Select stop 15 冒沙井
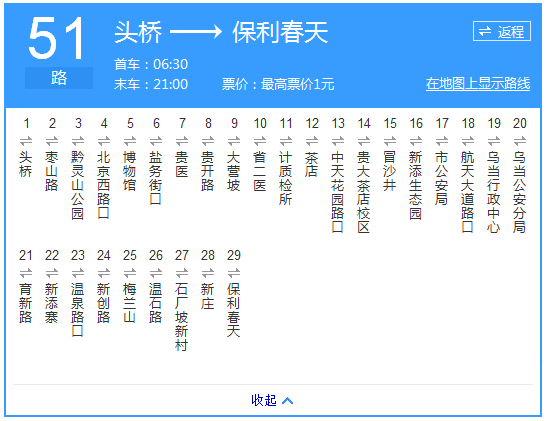 [390, 171]
